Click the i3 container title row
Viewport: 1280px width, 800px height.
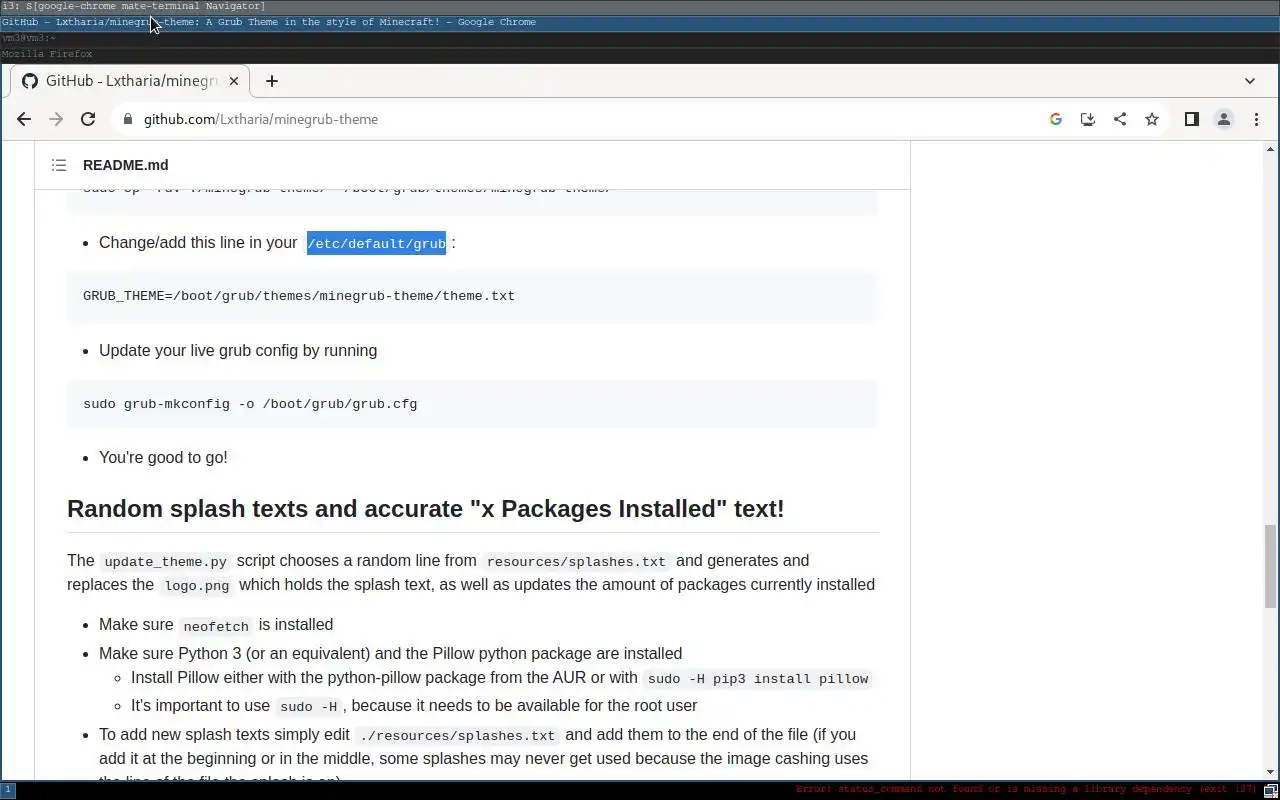point(640,7)
